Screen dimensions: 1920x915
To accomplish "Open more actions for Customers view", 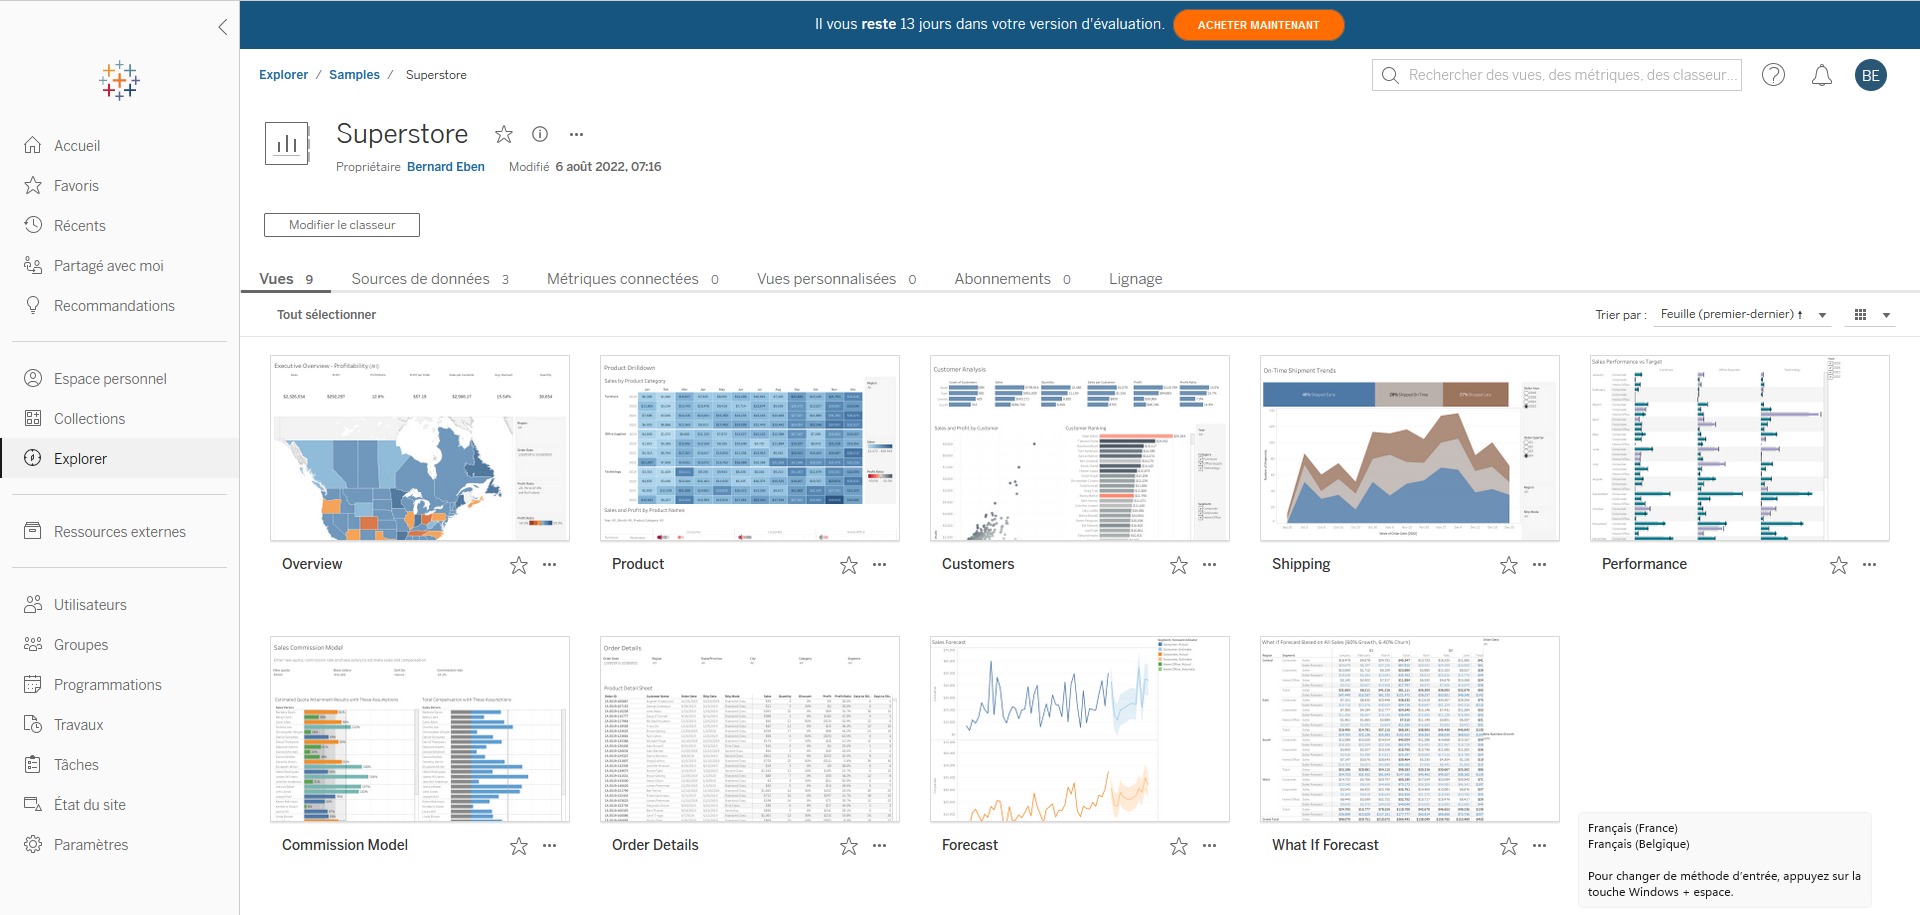I will 1209,565.
